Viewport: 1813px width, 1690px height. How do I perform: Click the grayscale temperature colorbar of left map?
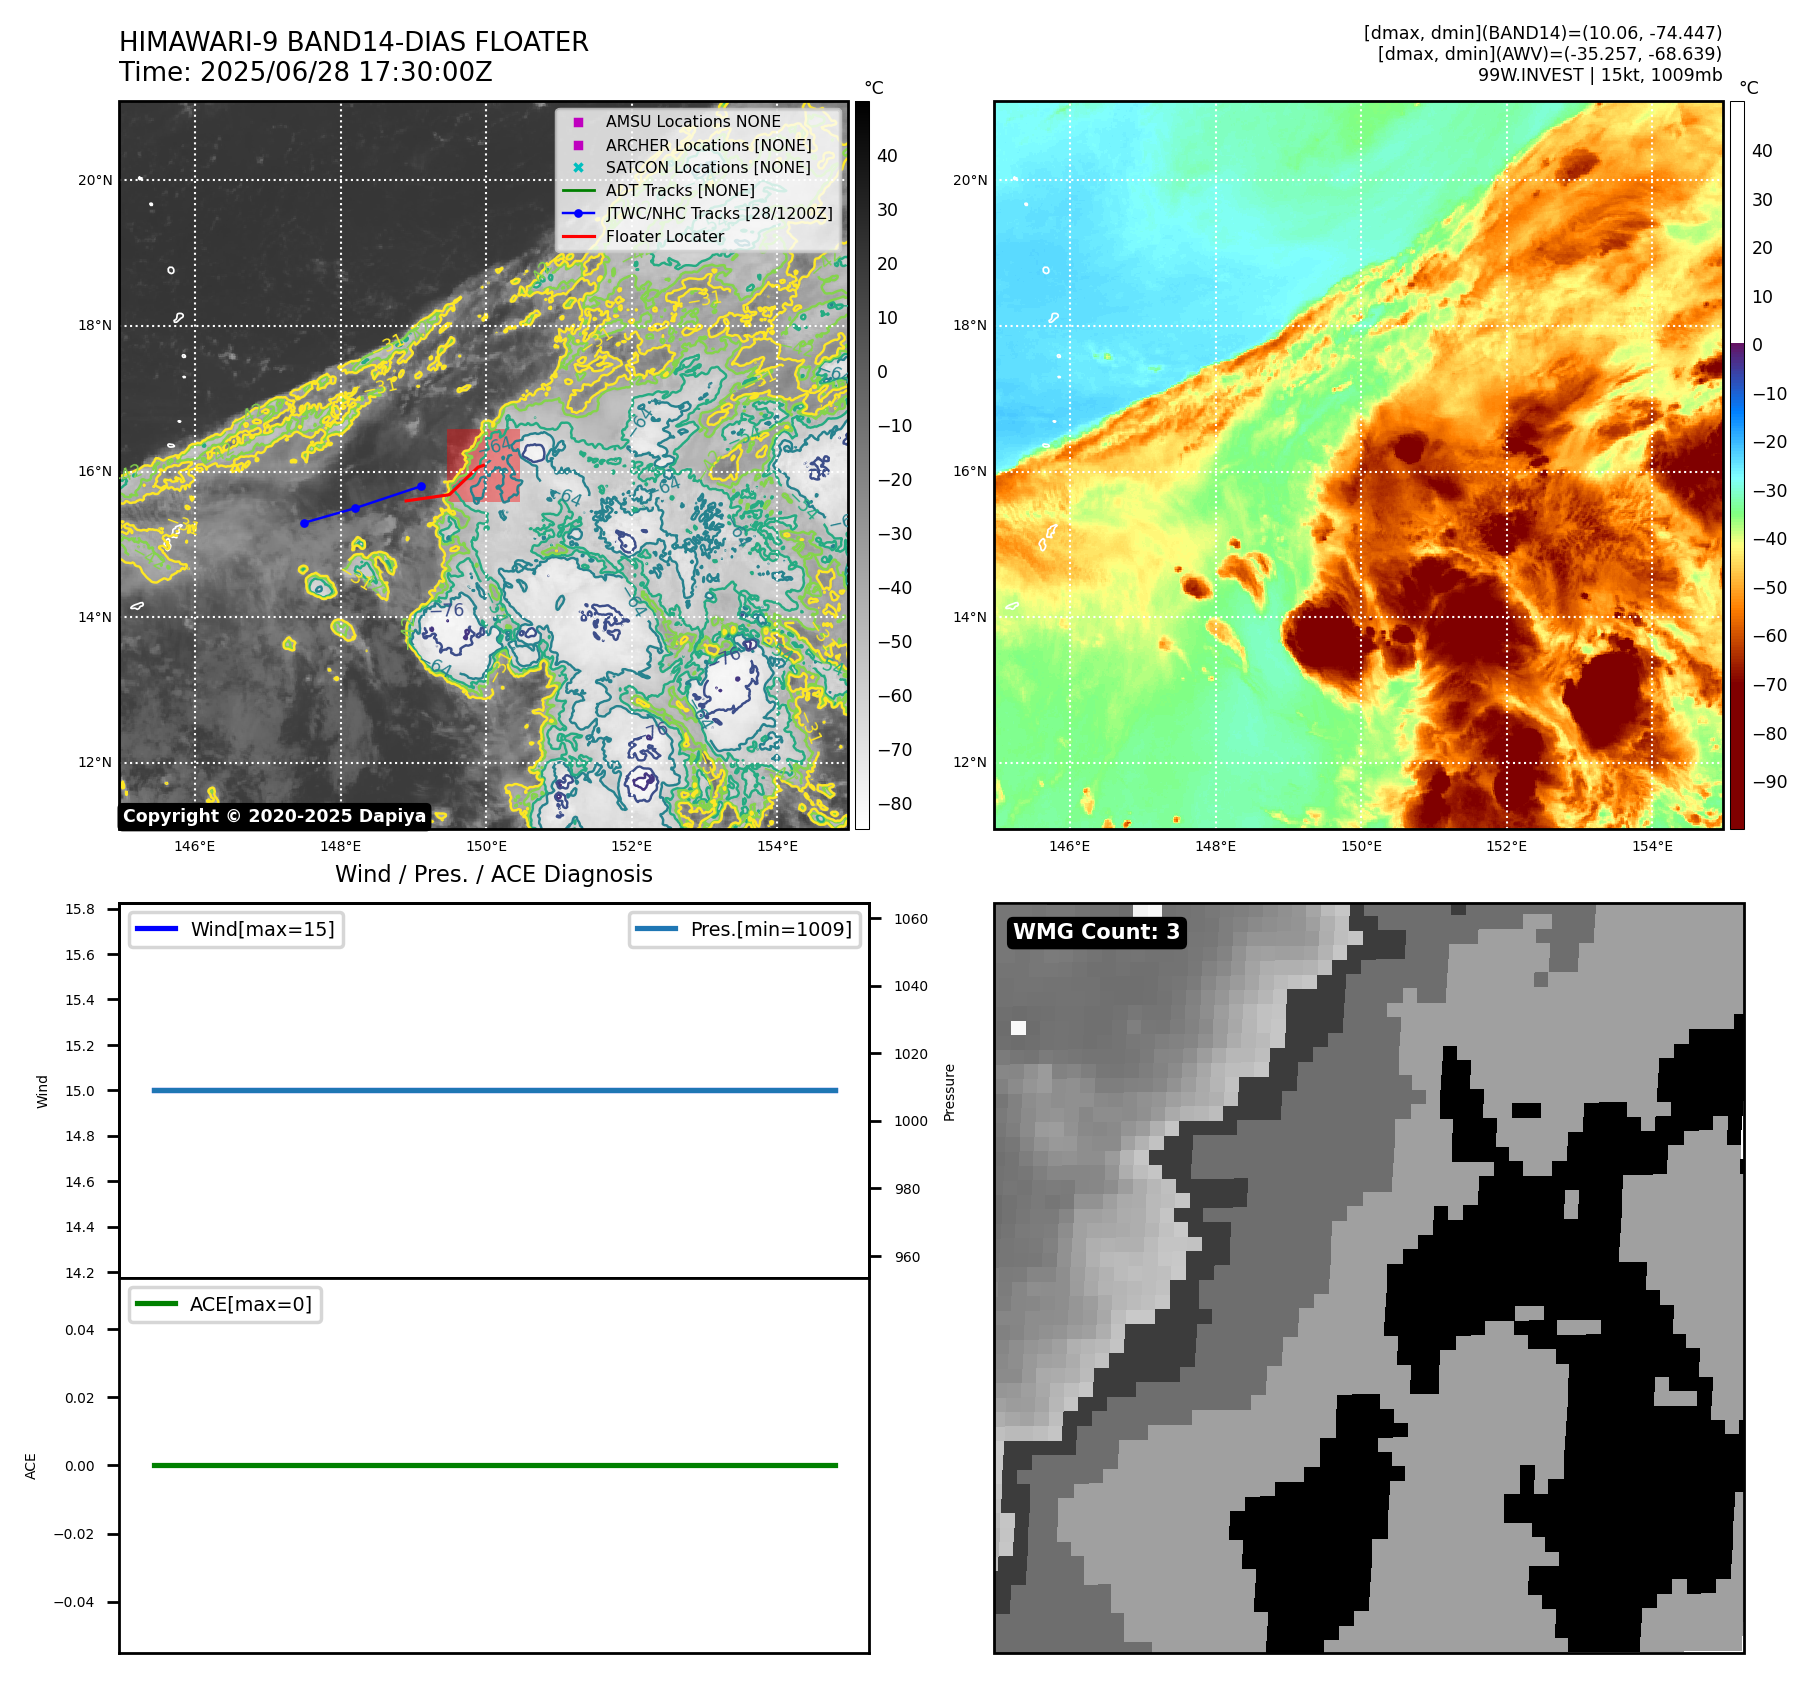pos(862,465)
